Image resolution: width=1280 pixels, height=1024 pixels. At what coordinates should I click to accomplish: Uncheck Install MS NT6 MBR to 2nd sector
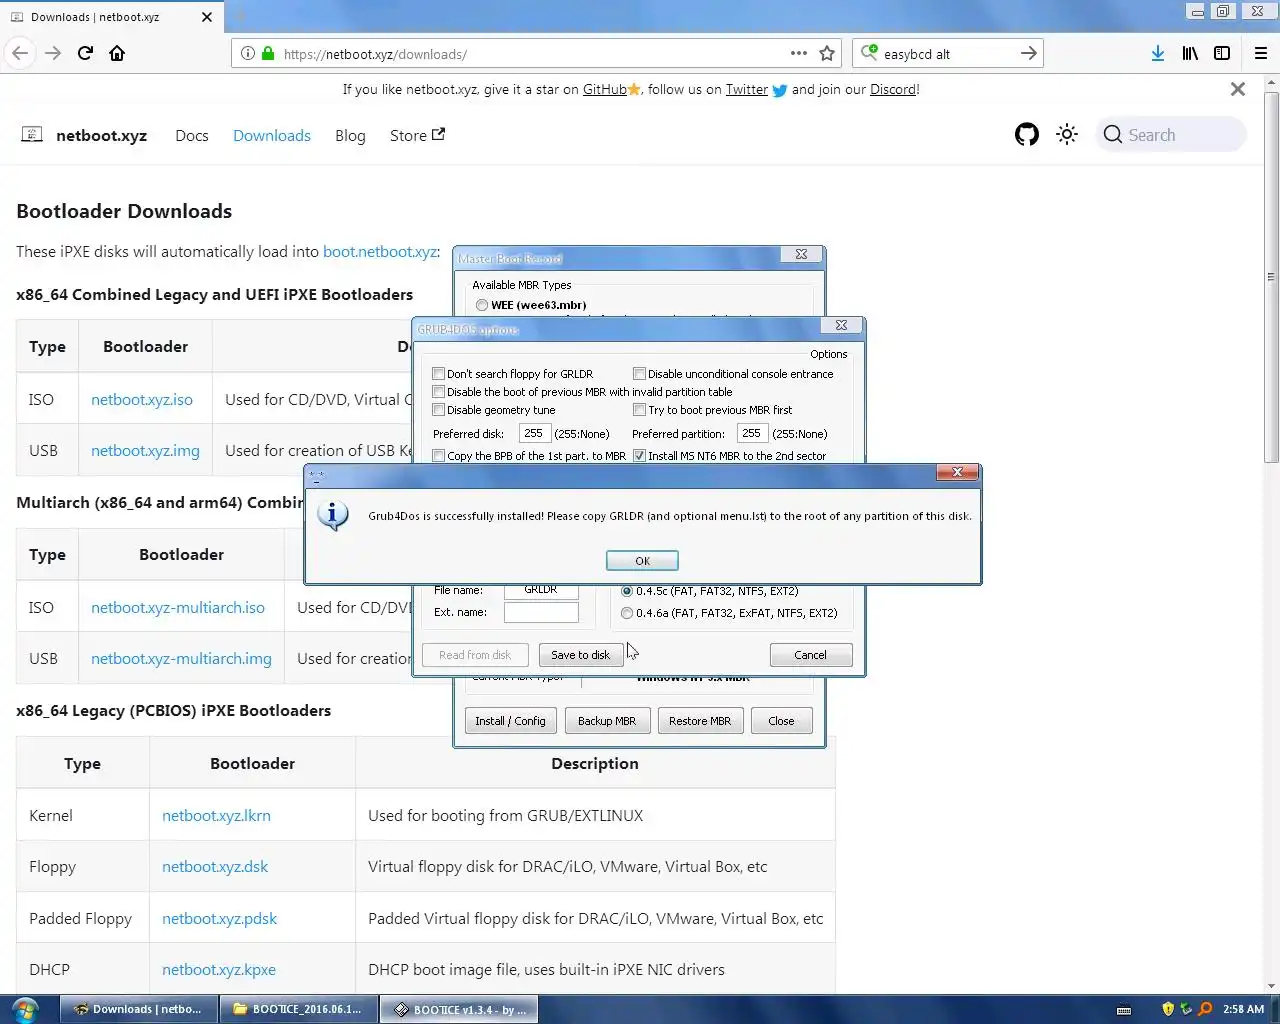point(639,456)
